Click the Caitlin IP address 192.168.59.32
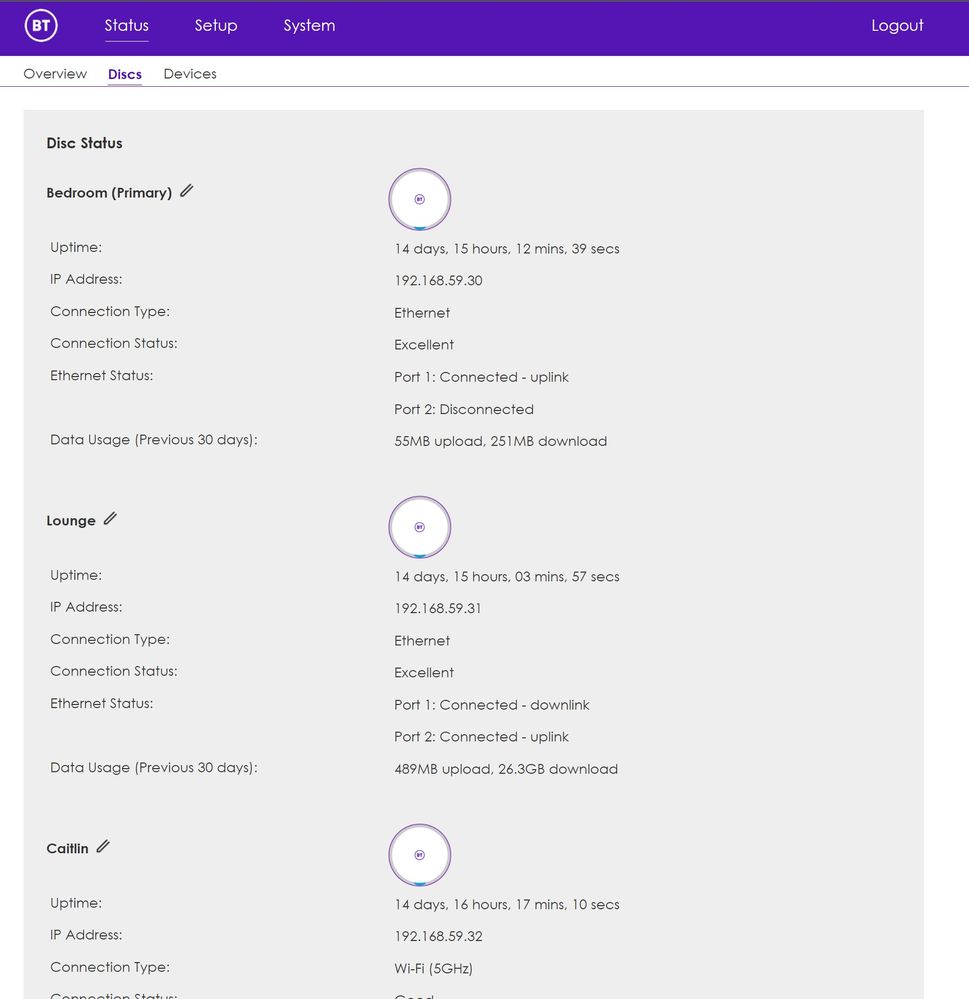969x999 pixels. point(438,937)
